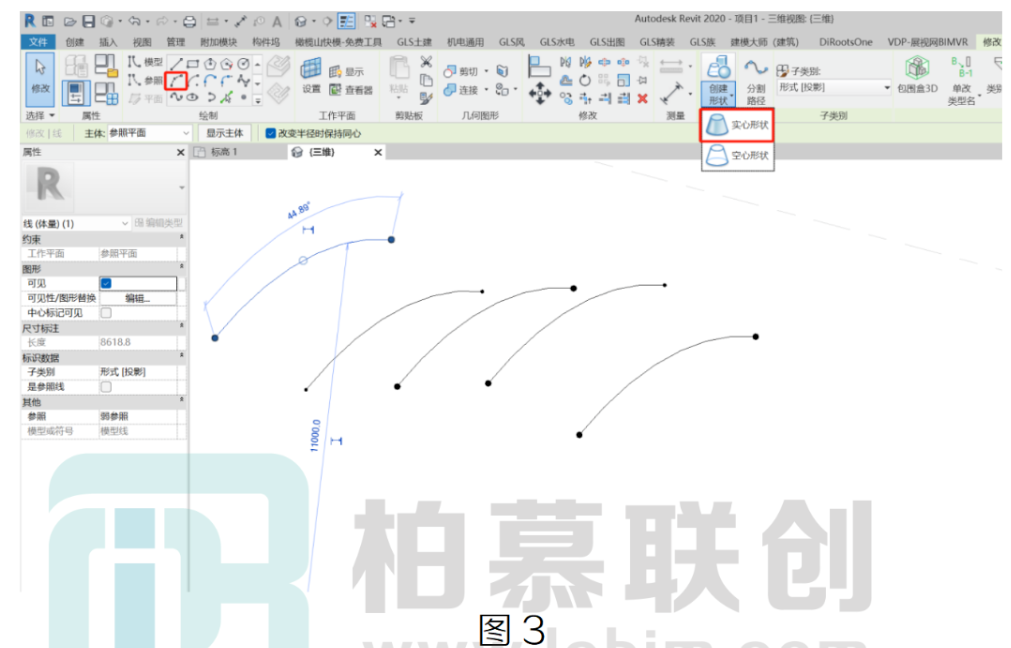The height and width of the screenshot is (648, 1011).
Task: Switch to the 标高 1 view tab
Action: point(223,152)
